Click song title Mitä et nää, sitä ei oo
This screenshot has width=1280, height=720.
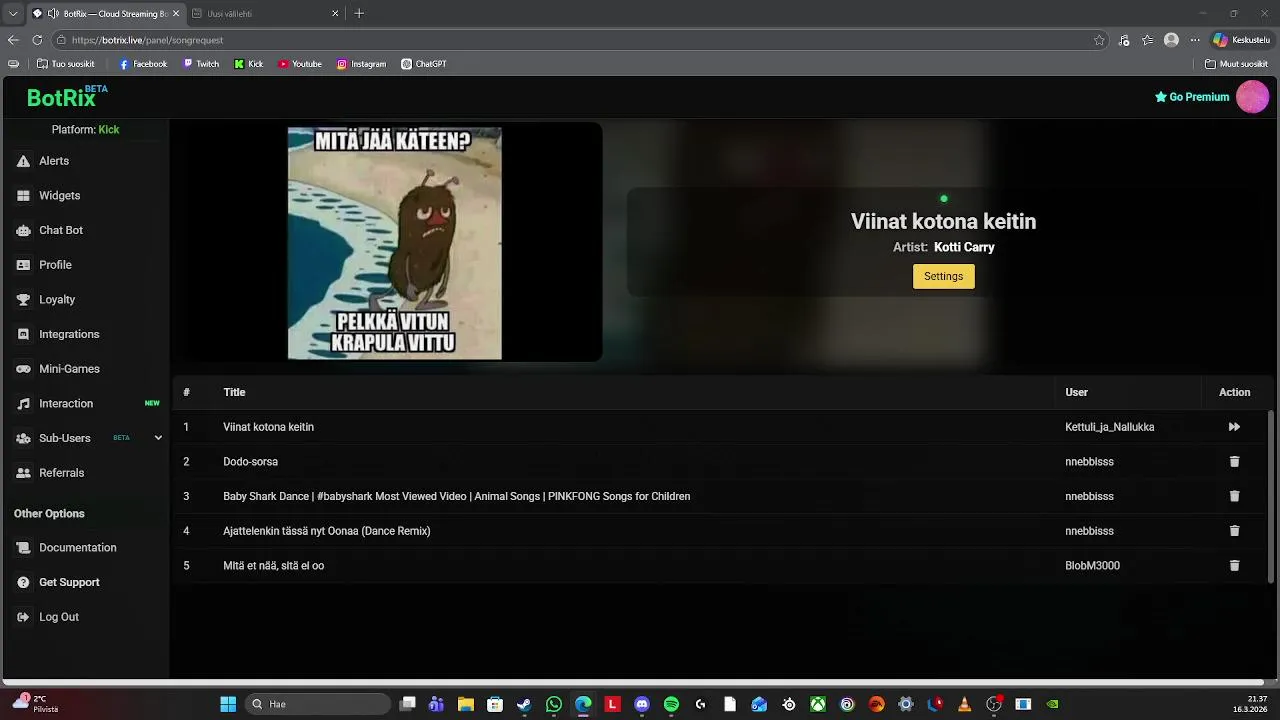pyautogui.click(x=274, y=566)
